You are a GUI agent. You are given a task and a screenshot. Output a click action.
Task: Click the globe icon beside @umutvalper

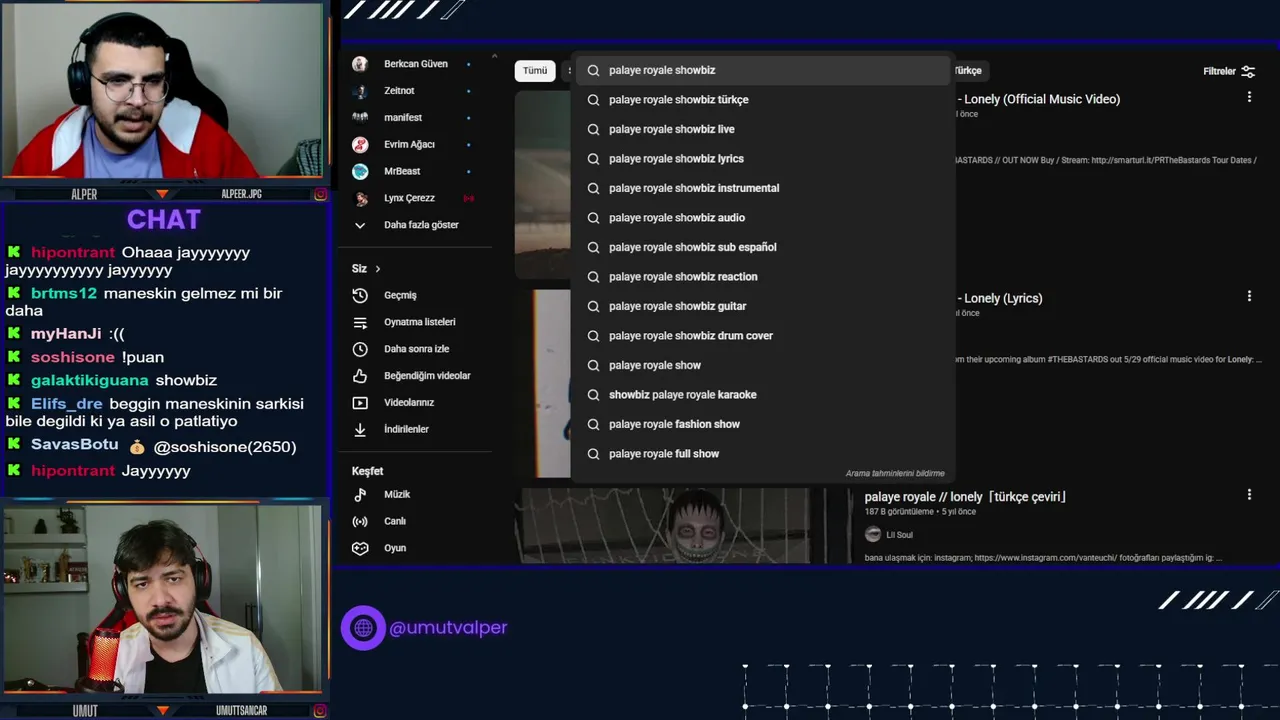coord(363,628)
